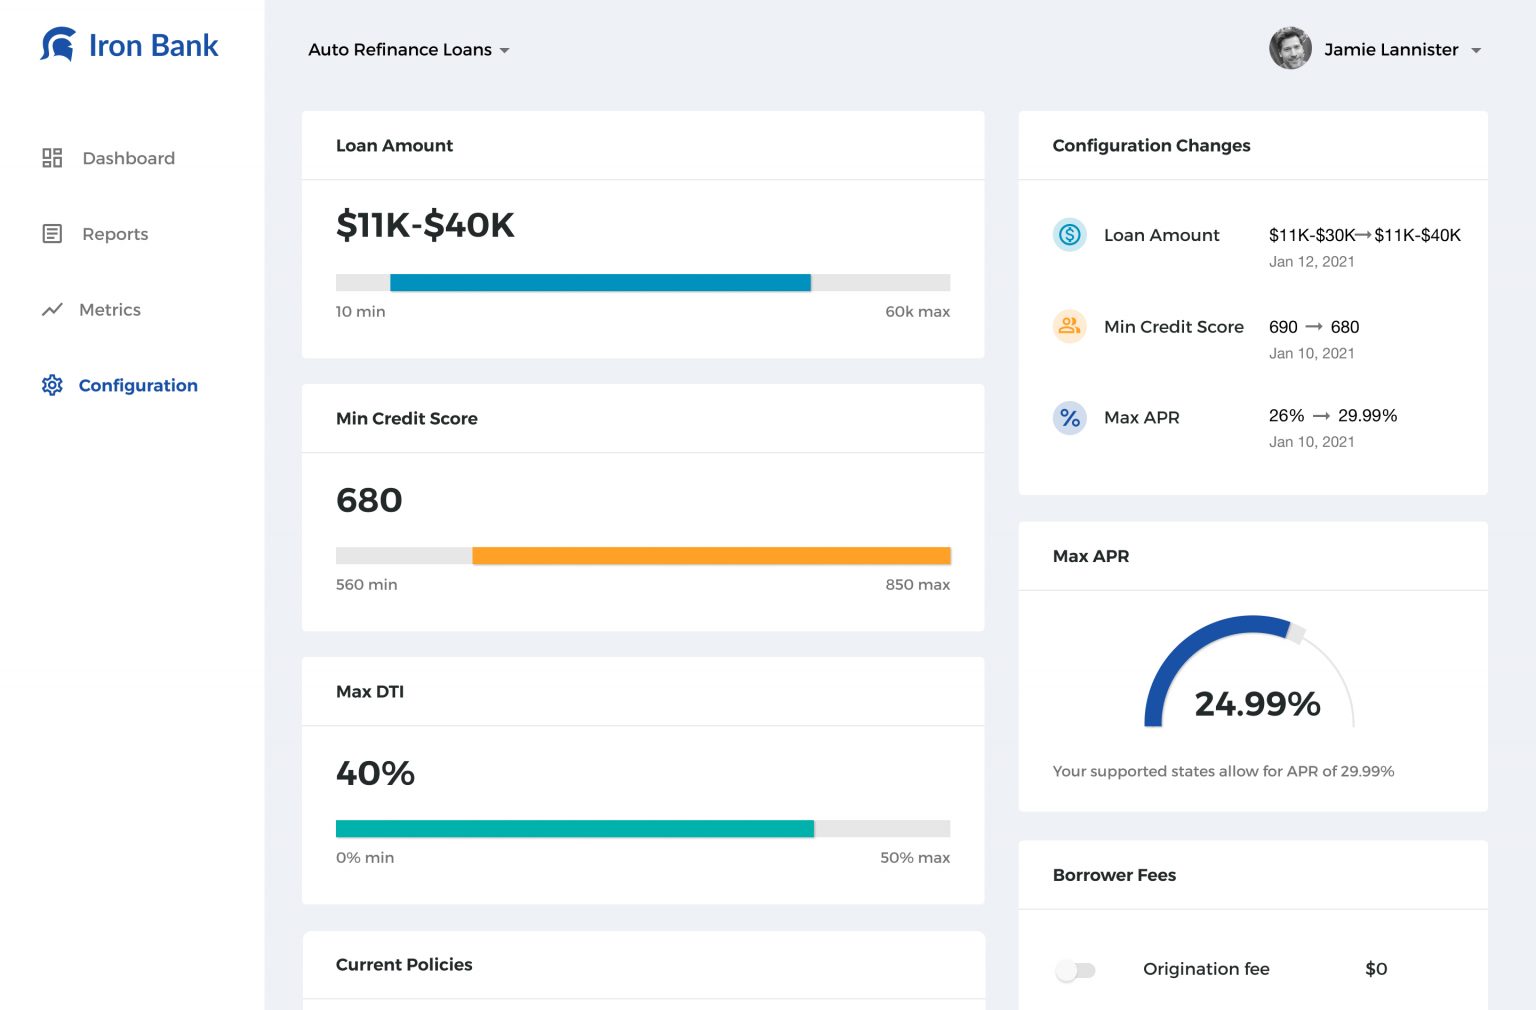Click the Loan Amount card heading

coord(394,146)
